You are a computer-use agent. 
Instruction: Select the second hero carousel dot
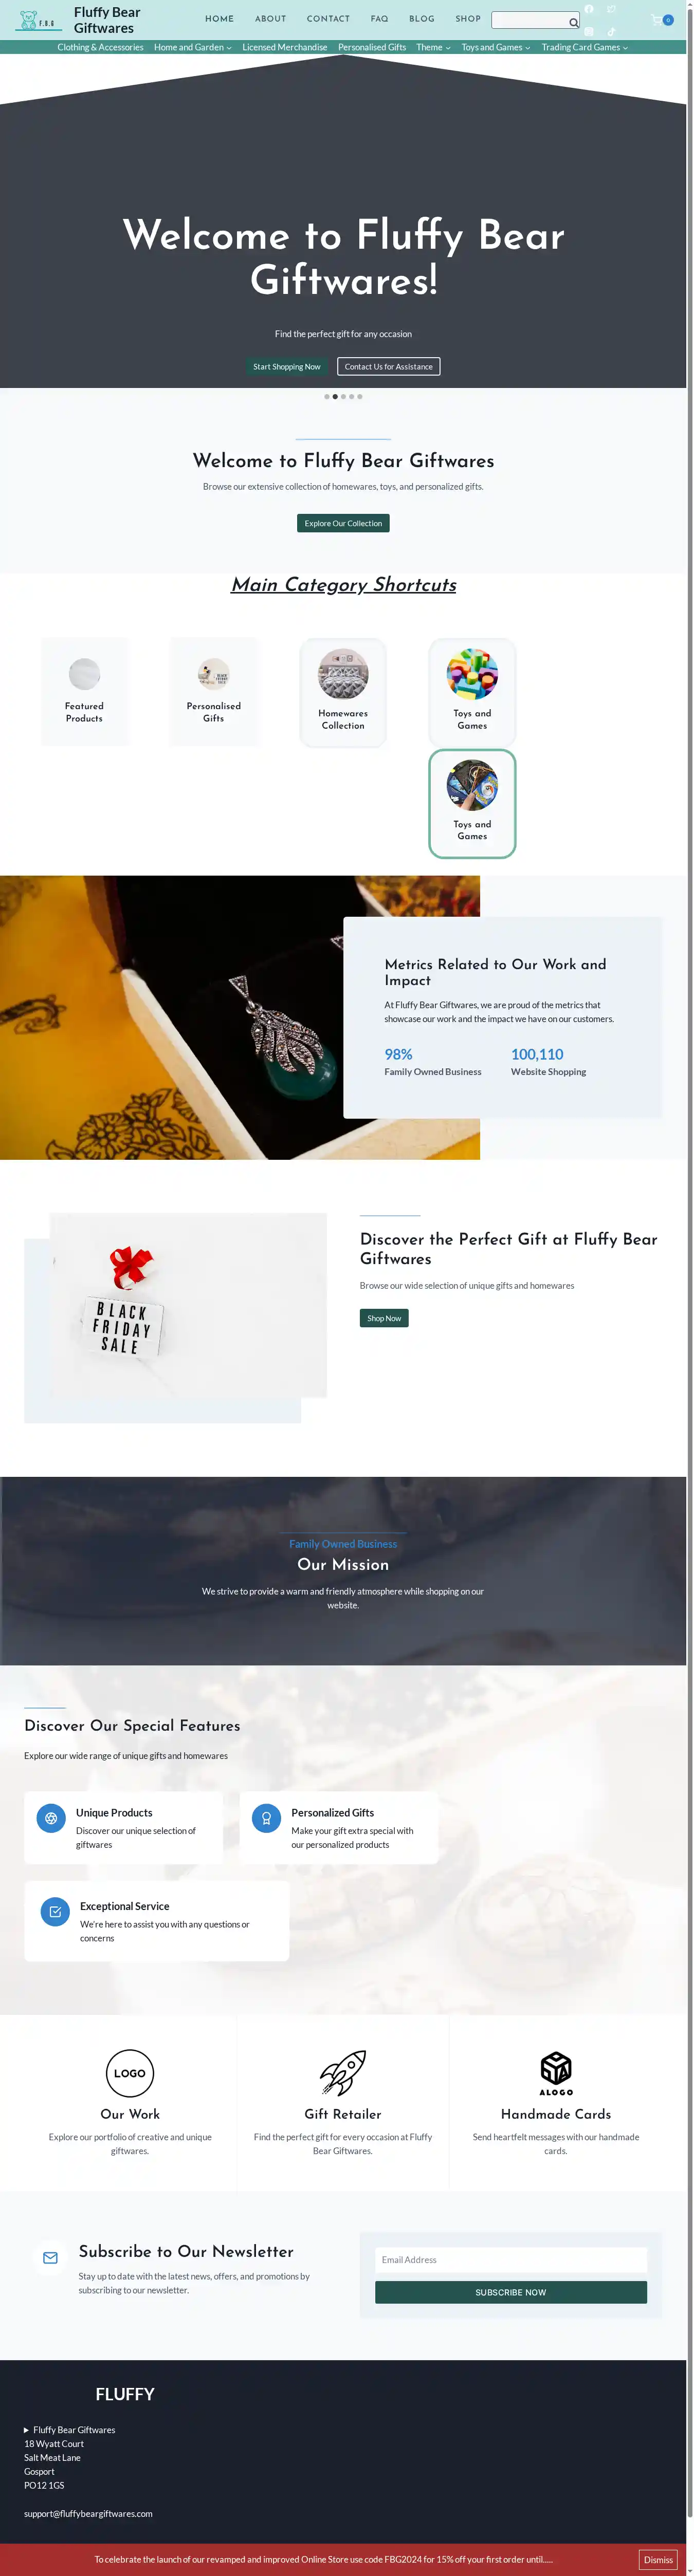pos(335,397)
